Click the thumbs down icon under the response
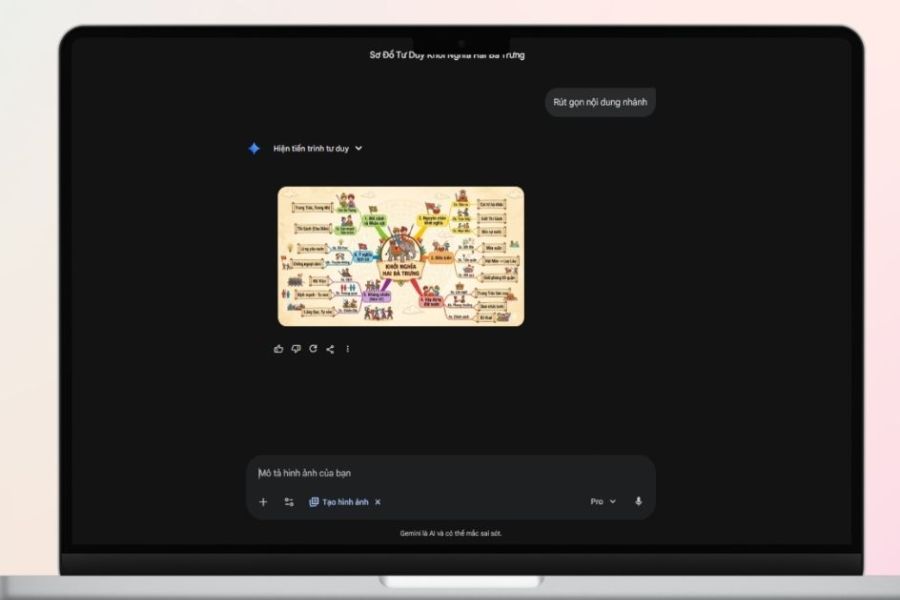 pos(295,349)
